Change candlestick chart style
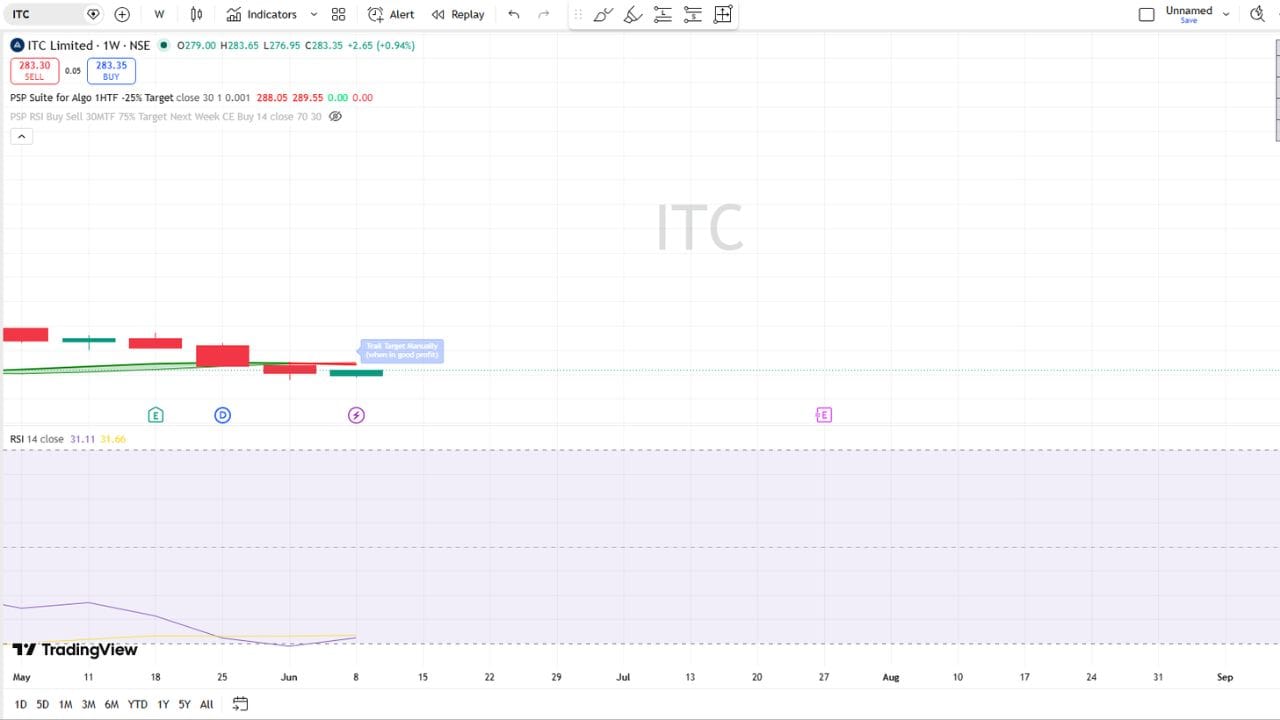Viewport: 1280px width, 720px height. tap(197, 14)
